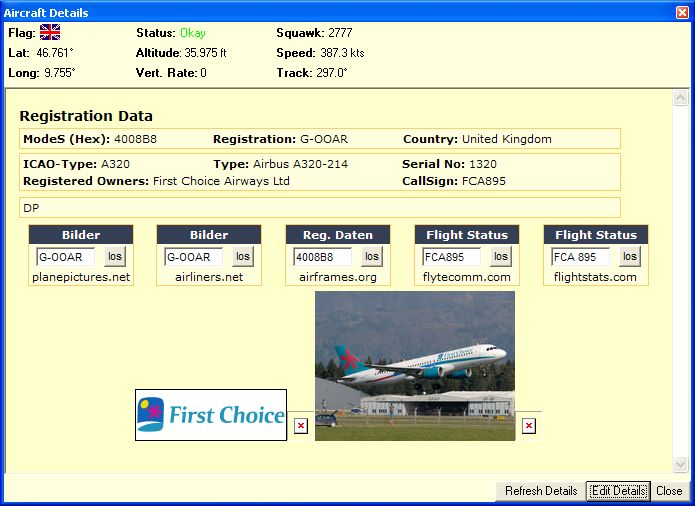The width and height of the screenshot is (695, 506).
Task: Click the Type value Airbus A320-214
Action: click(300, 164)
